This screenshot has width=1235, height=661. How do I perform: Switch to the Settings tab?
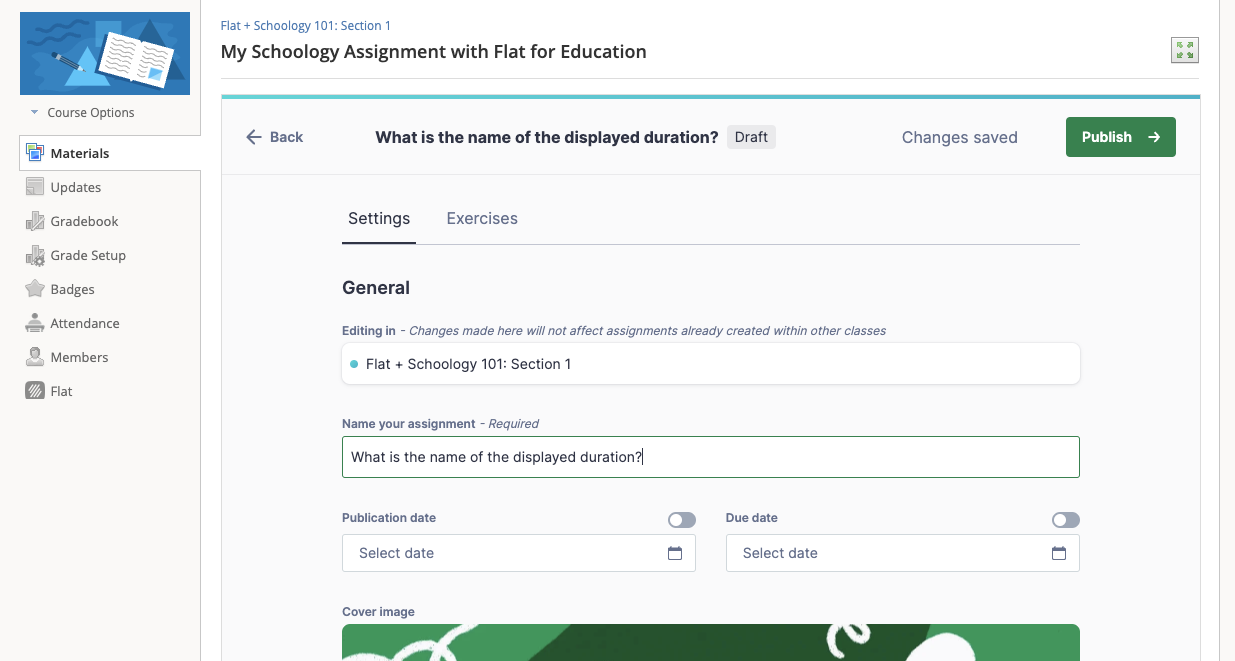coord(379,218)
